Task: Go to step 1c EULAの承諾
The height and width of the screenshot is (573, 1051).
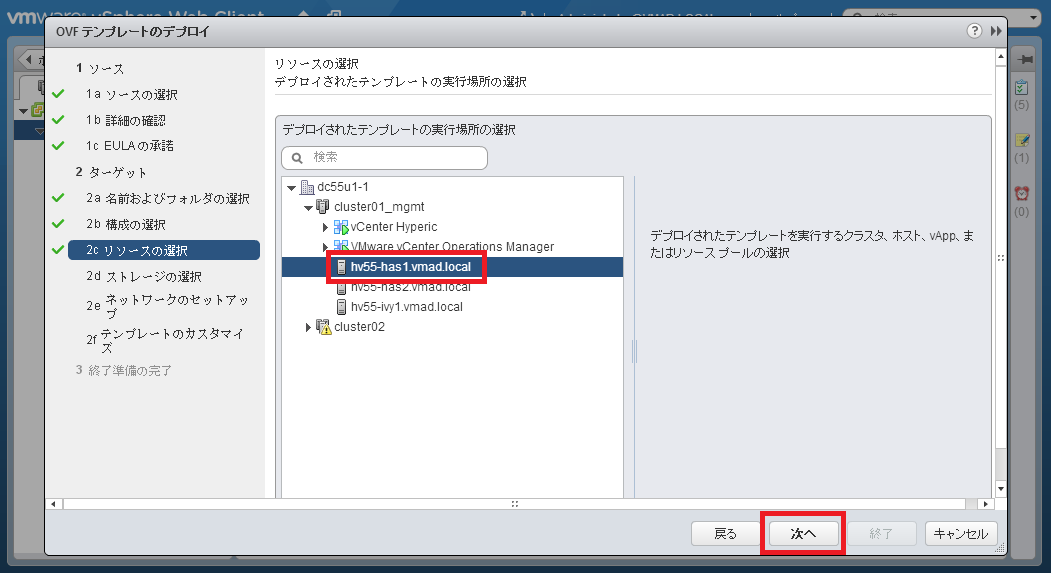Action: pos(129,146)
